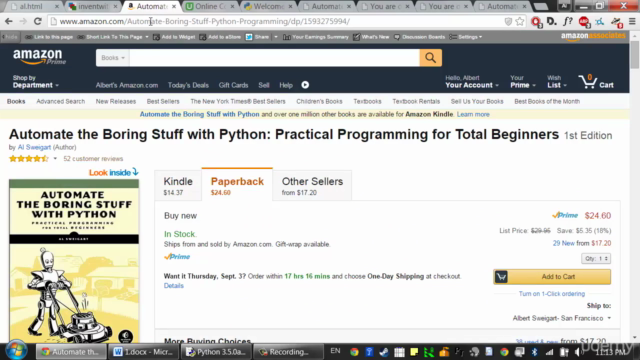The image size is (640, 360).
Task: Go back using the browser back arrow
Action: [9, 21]
